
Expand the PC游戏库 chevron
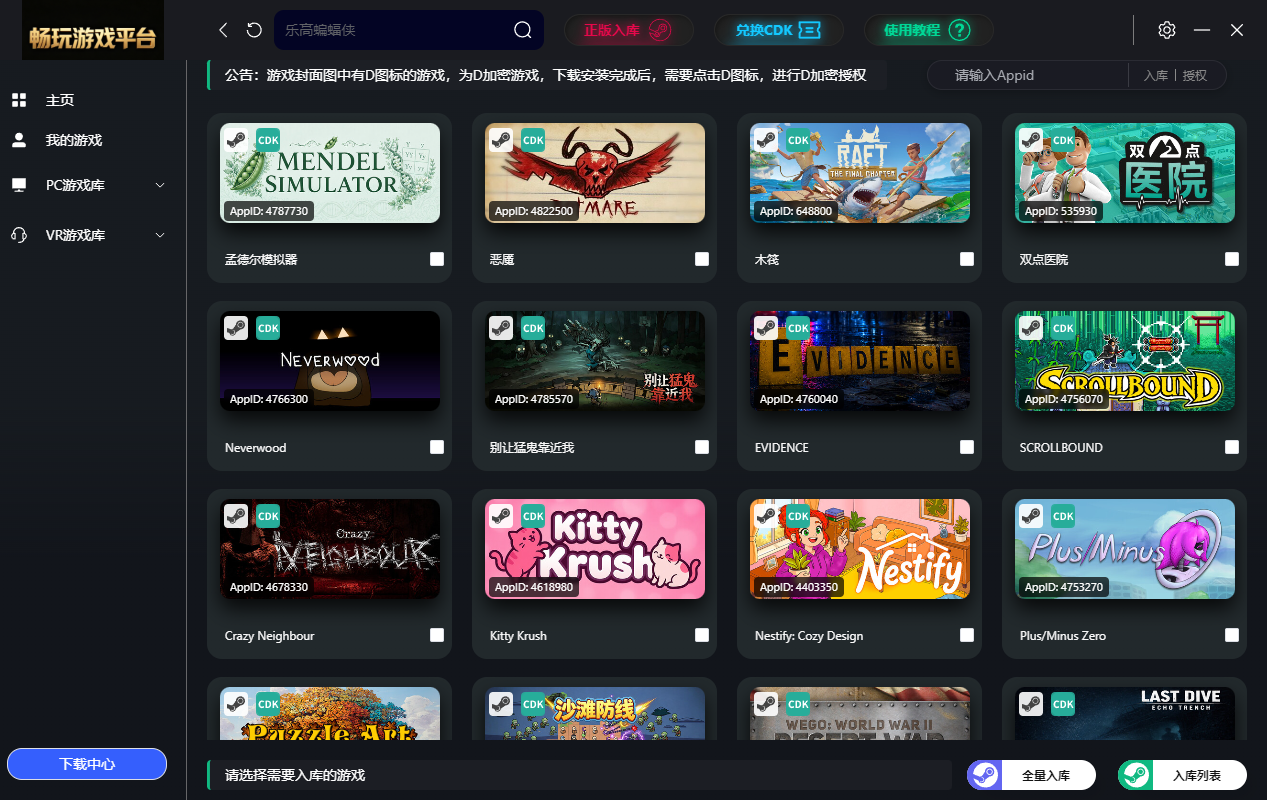tap(160, 185)
